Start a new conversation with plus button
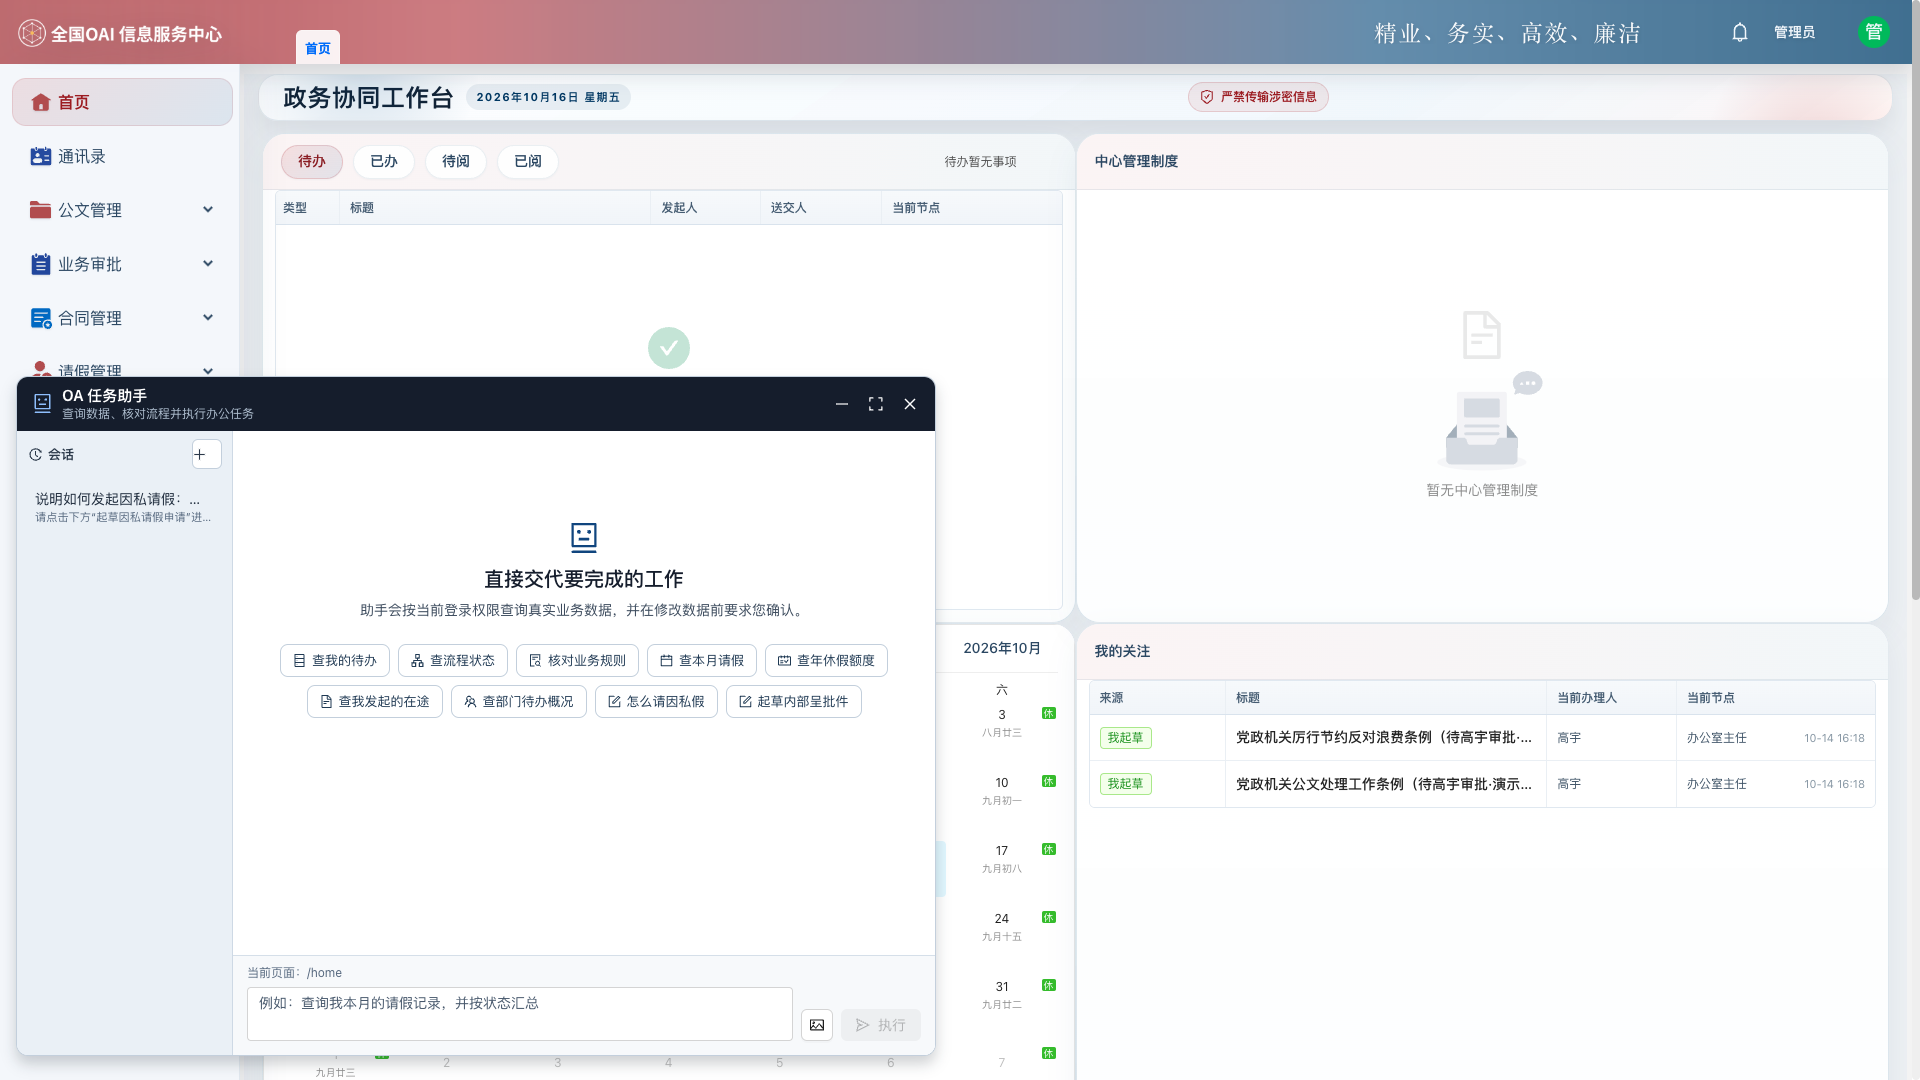Screen dimensions: 1920x1080 click(206, 454)
